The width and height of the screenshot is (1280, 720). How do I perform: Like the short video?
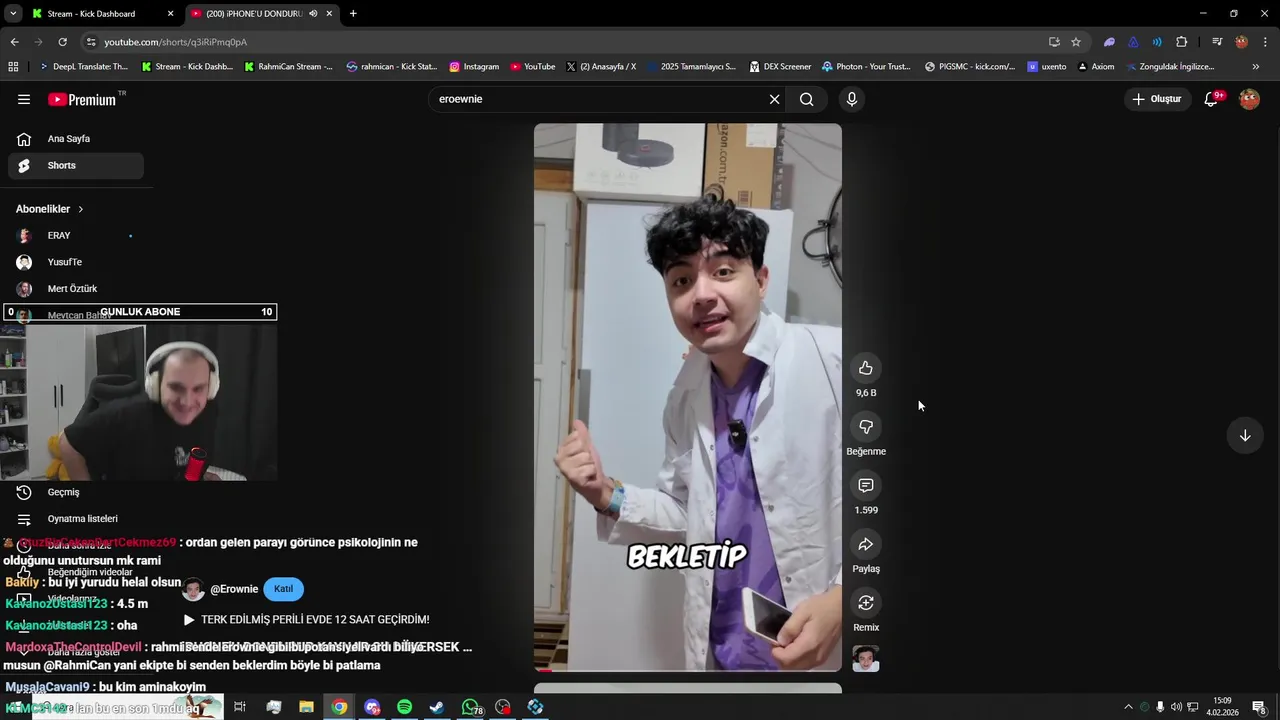[x=866, y=368]
